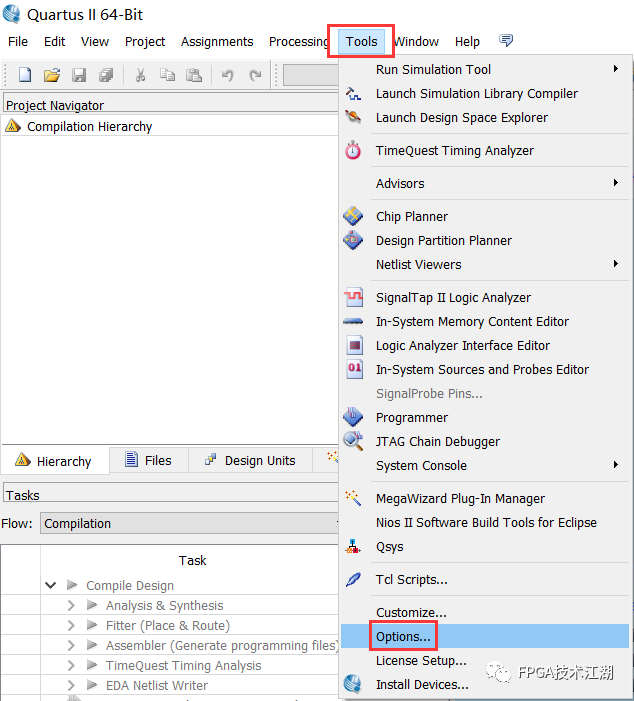Image resolution: width=634 pixels, height=701 pixels.
Task: Click the Open folder toolbar icon
Action: pos(52,75)
